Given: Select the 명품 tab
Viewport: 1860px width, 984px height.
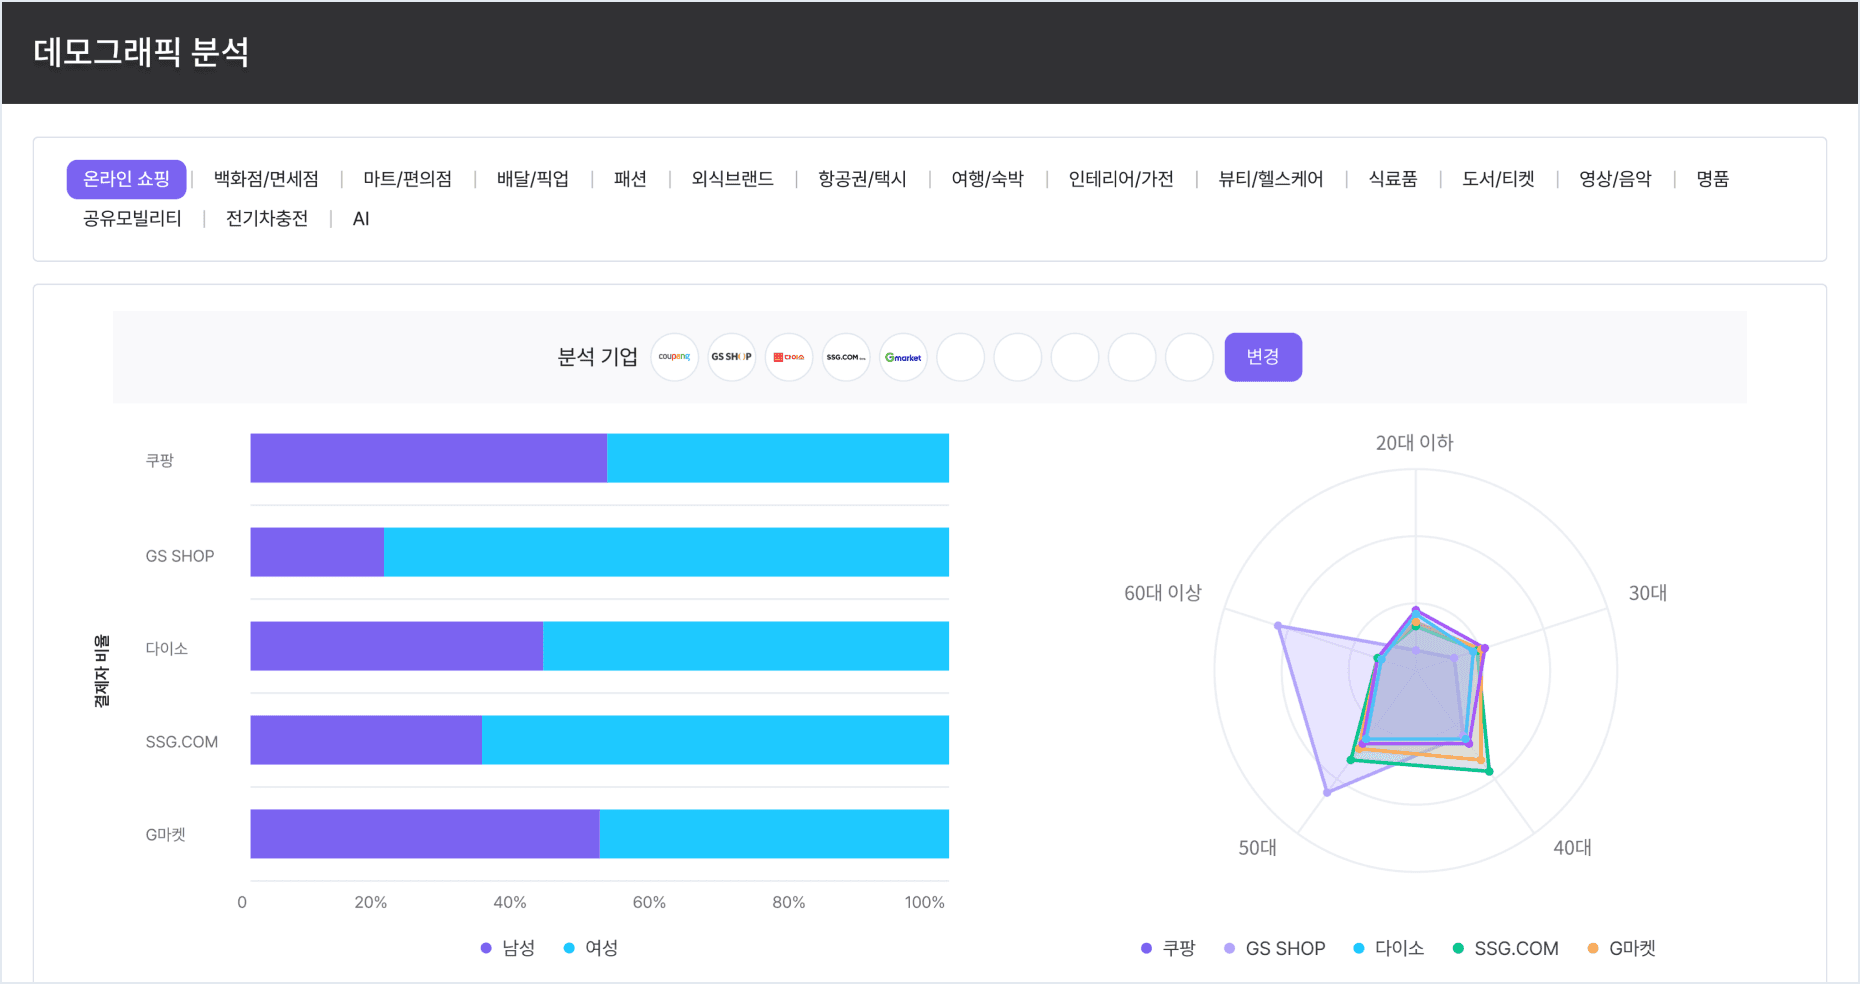Looking at the screenshot, I should (x=1713, y=179).
